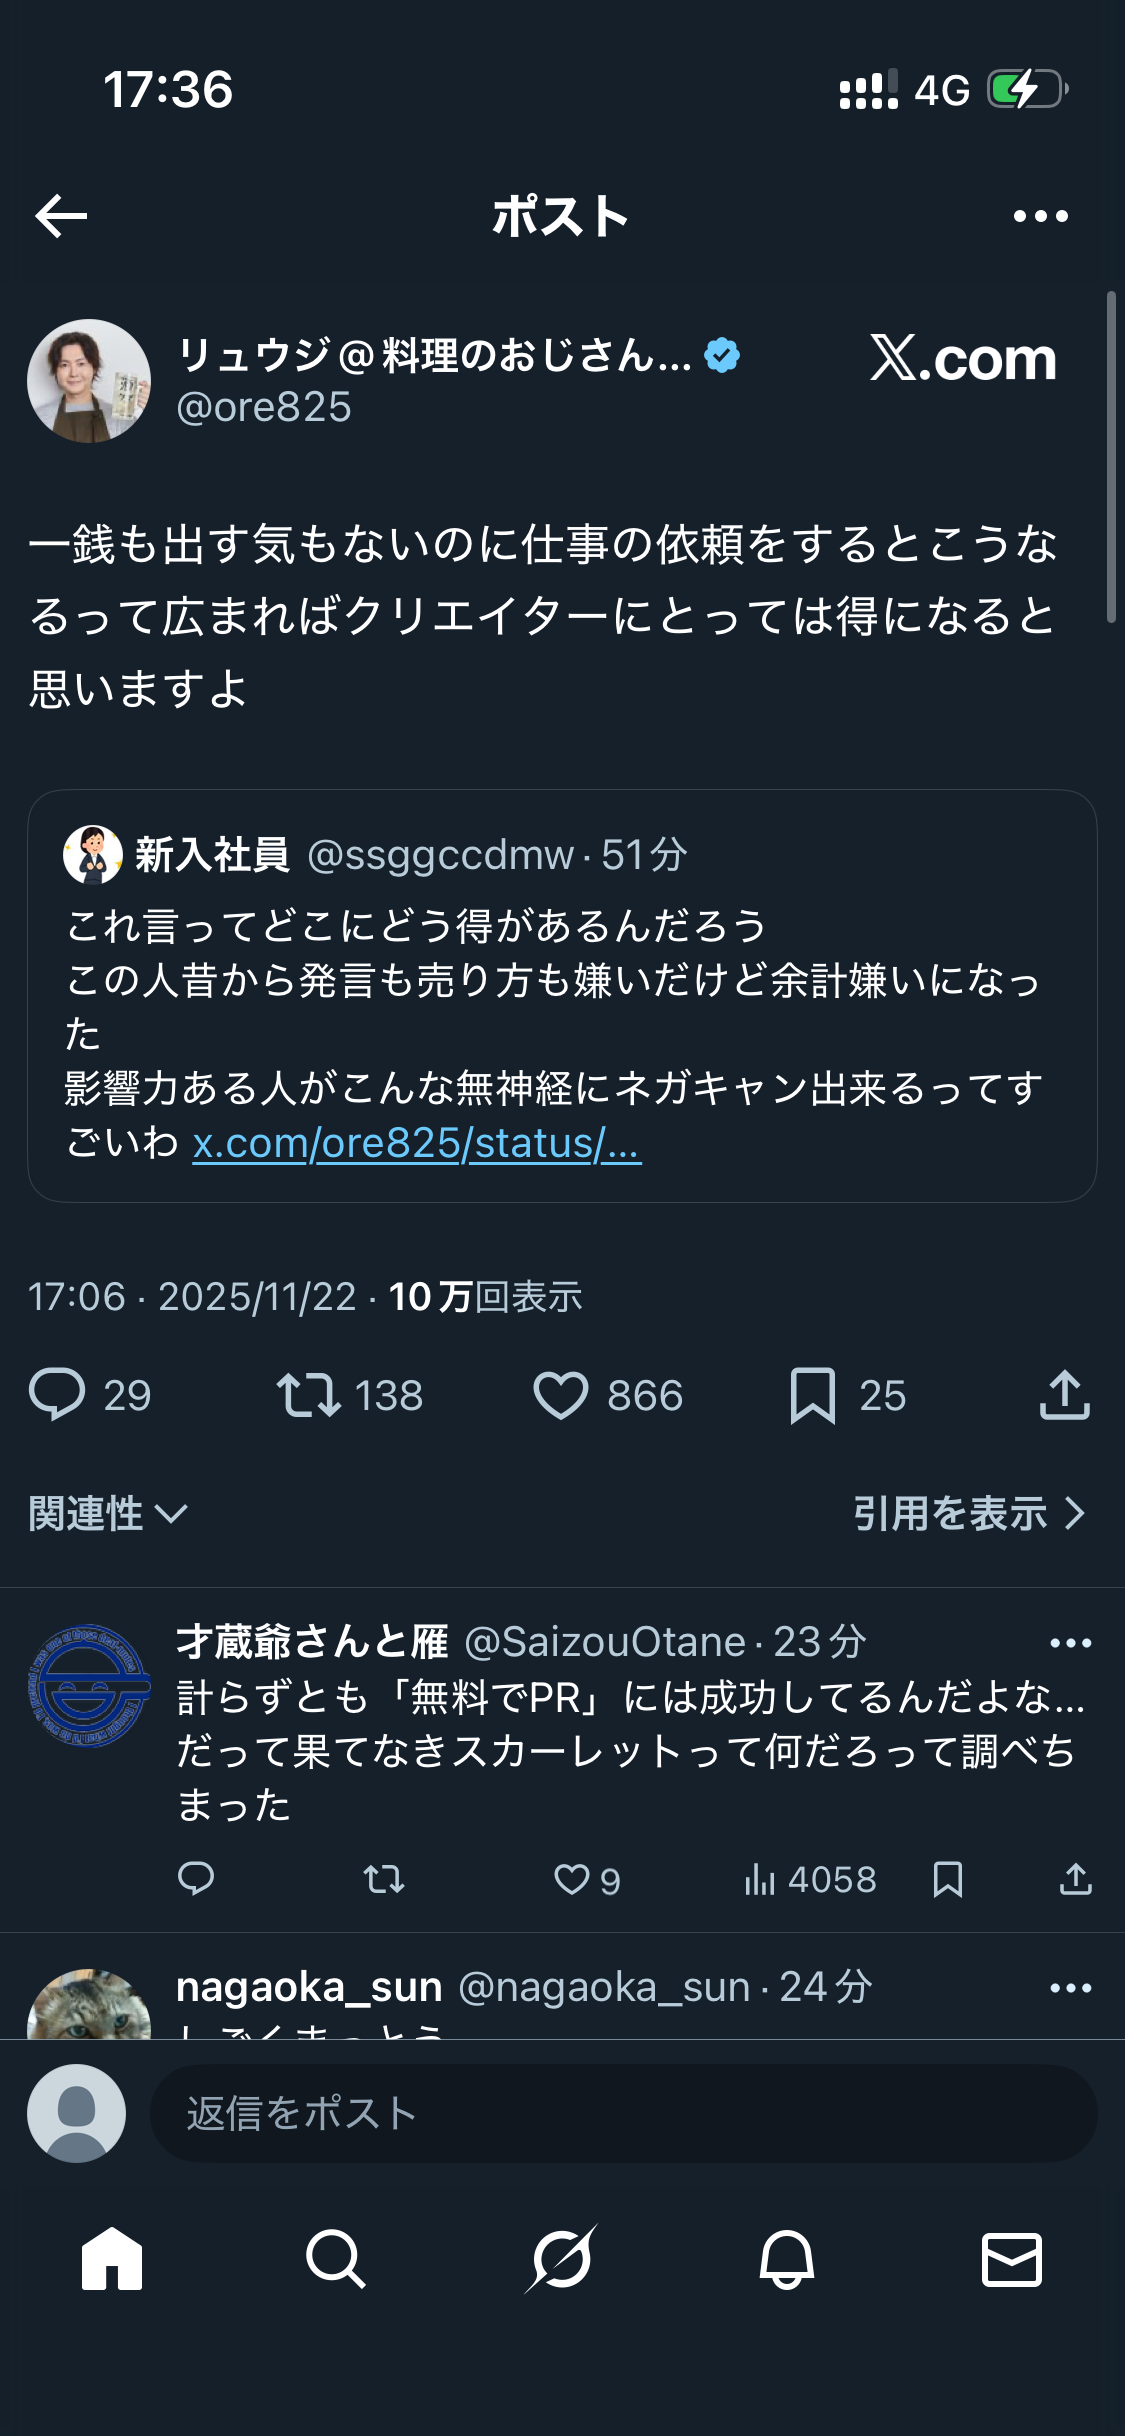1125x2436 pixels.
Task: Bookmark the main post with 25 bookmarks
Action: coord(812,1395)
